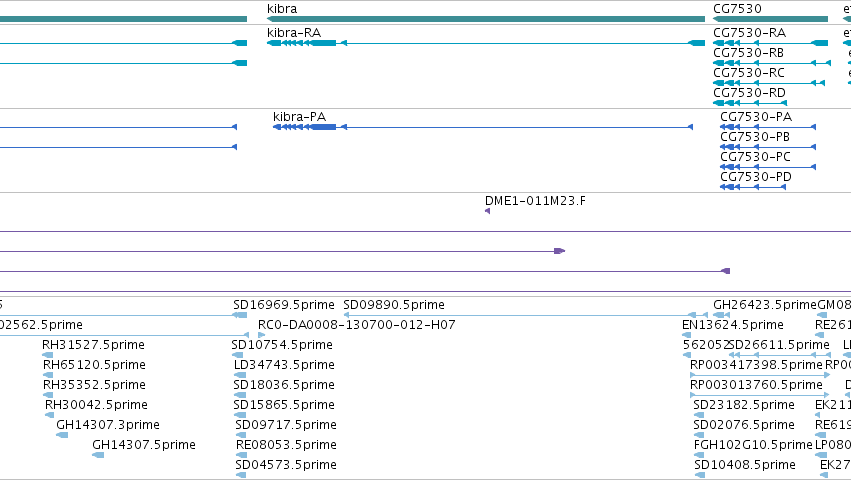
Task: Click the DME1-011M23.F arrow glyph
Action: (x=487, y=211)
